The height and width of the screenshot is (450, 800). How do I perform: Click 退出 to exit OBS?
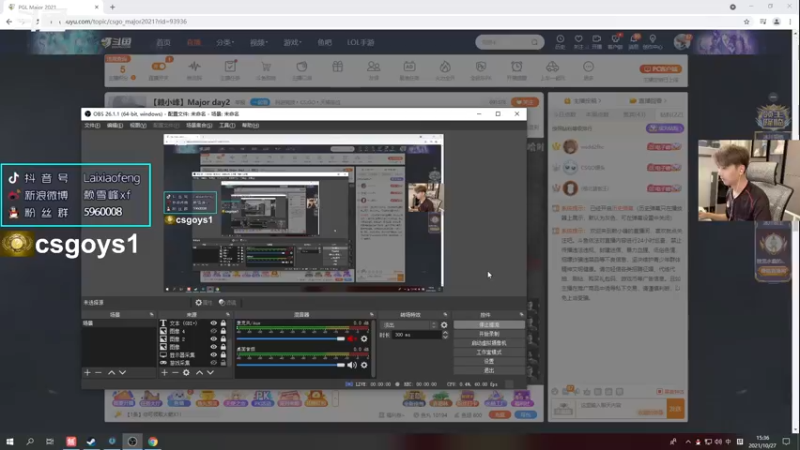click(x=489, y=370)
